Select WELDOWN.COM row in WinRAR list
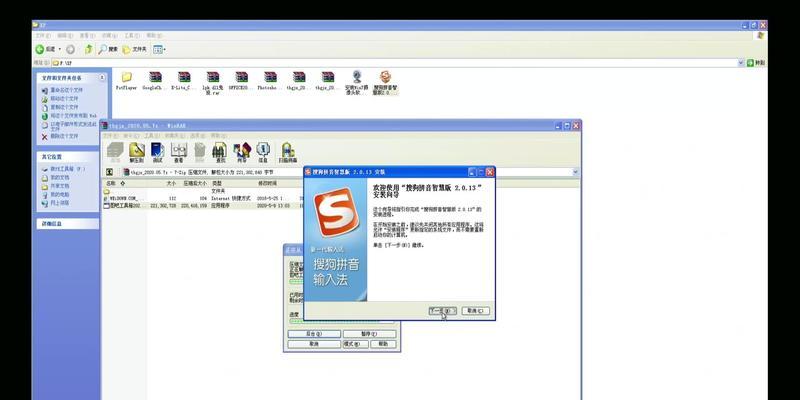The width and height of the screenshot is (800, 400). (204, 198)
